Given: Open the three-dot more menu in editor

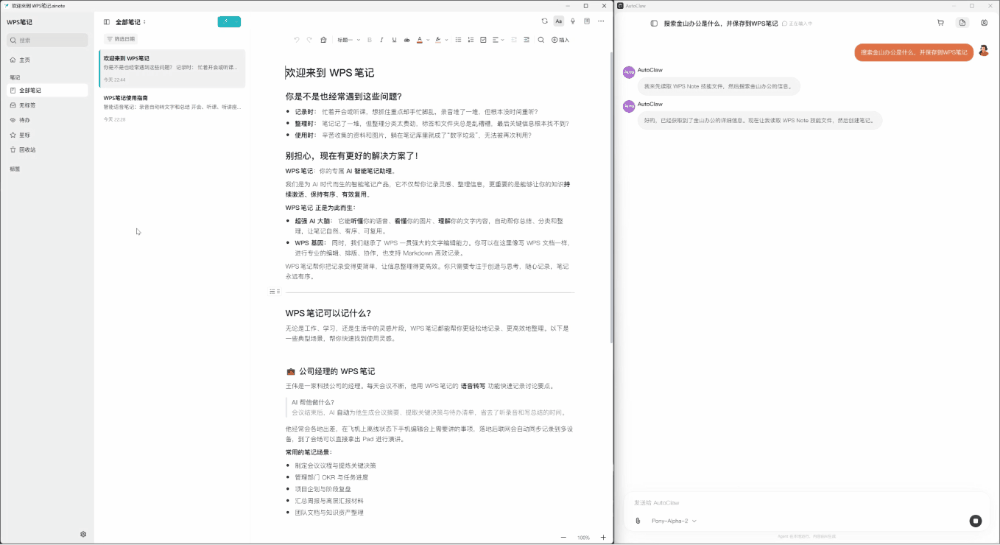Looking at the screenshot, I should (x=601, y=21).
